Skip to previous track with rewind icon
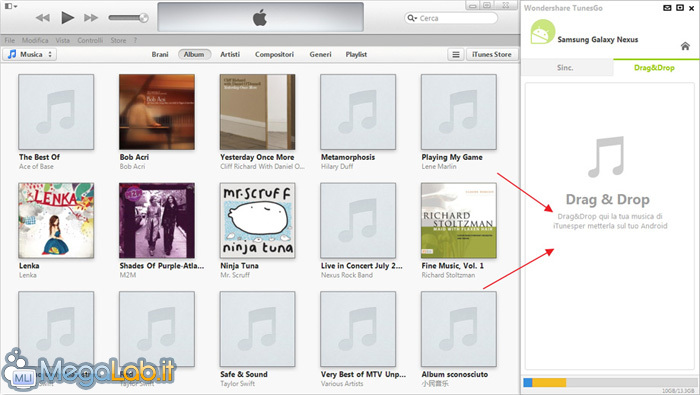Image resolution: width=700 pixels, height=395 pixels. [43, 18]
